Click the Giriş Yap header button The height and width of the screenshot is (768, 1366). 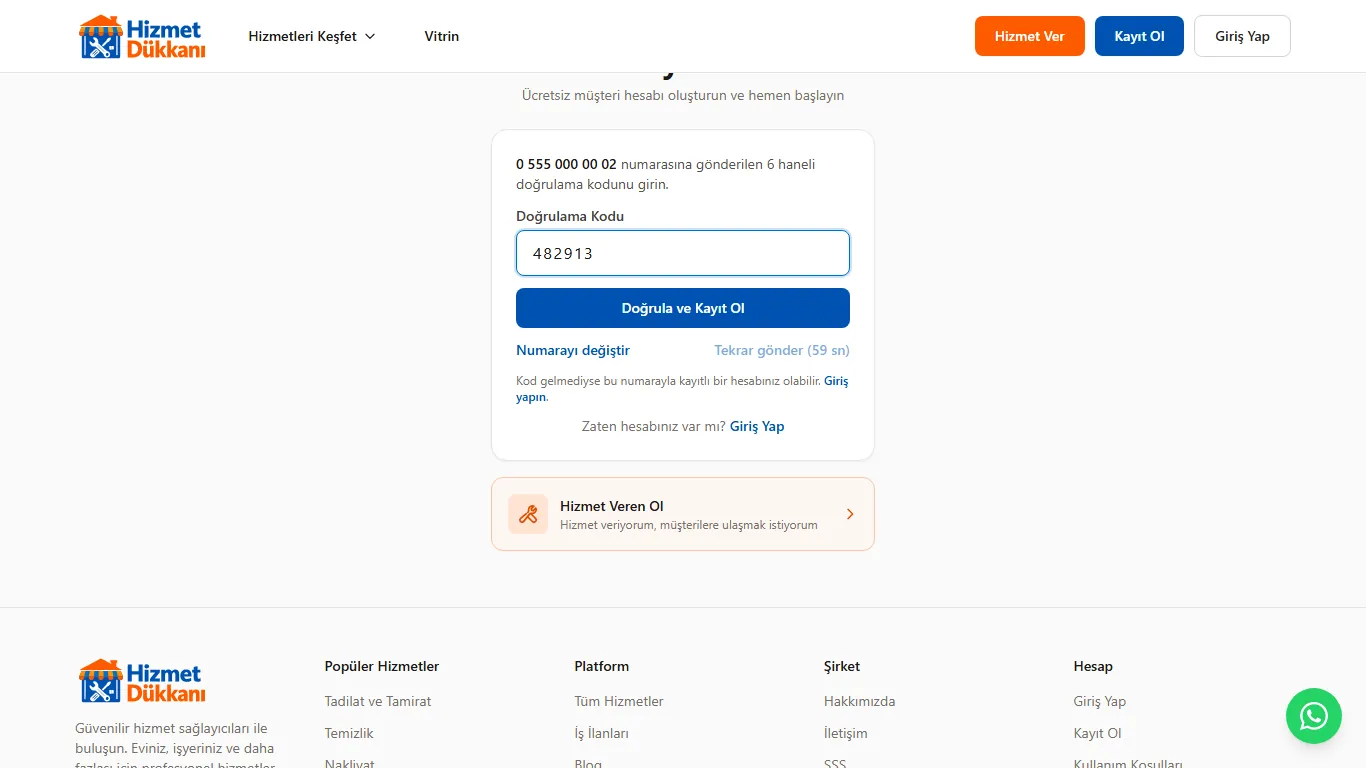(x=1243, y=36)
